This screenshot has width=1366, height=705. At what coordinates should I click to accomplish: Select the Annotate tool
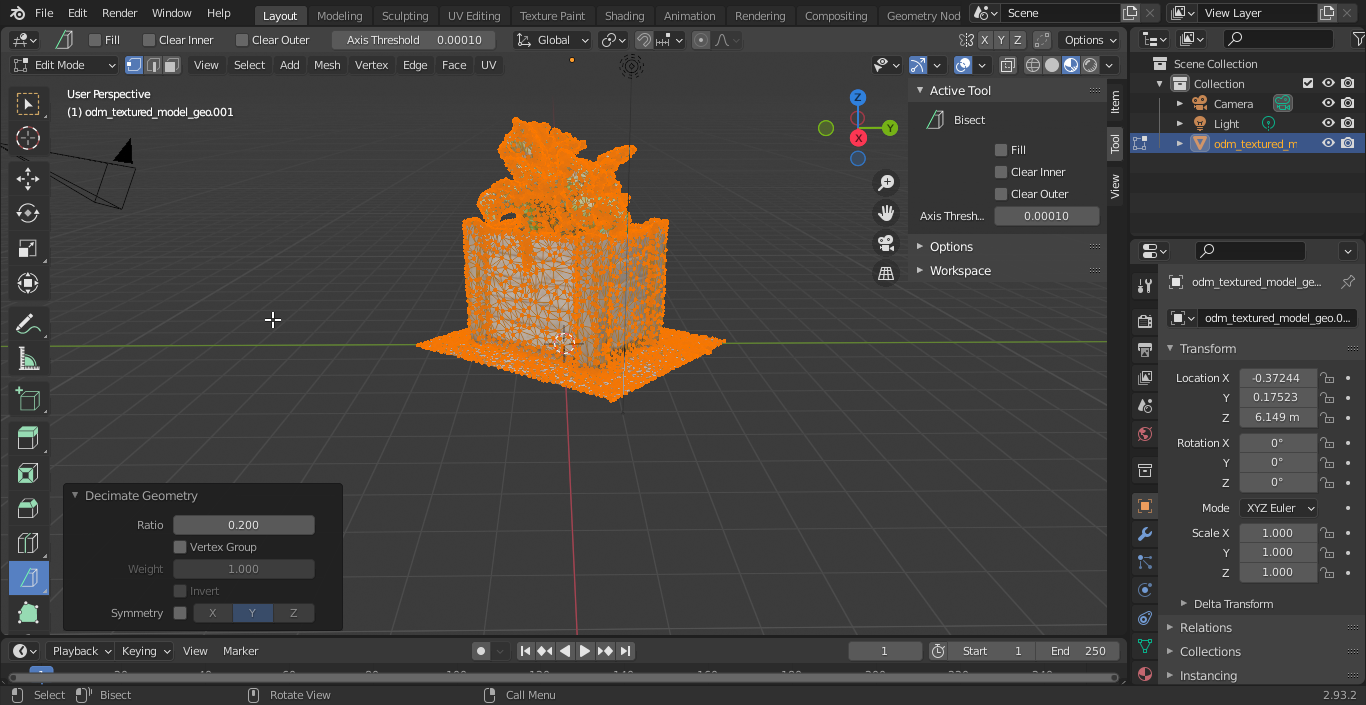[x=28, y=324]
